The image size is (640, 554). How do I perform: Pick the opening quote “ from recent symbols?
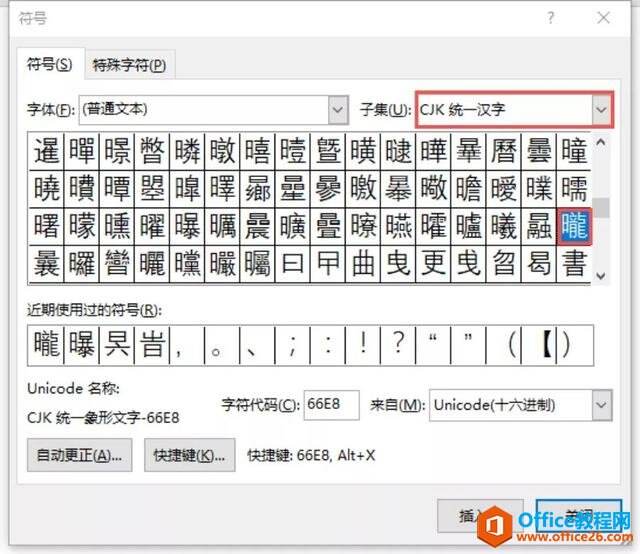pos(433,345)
